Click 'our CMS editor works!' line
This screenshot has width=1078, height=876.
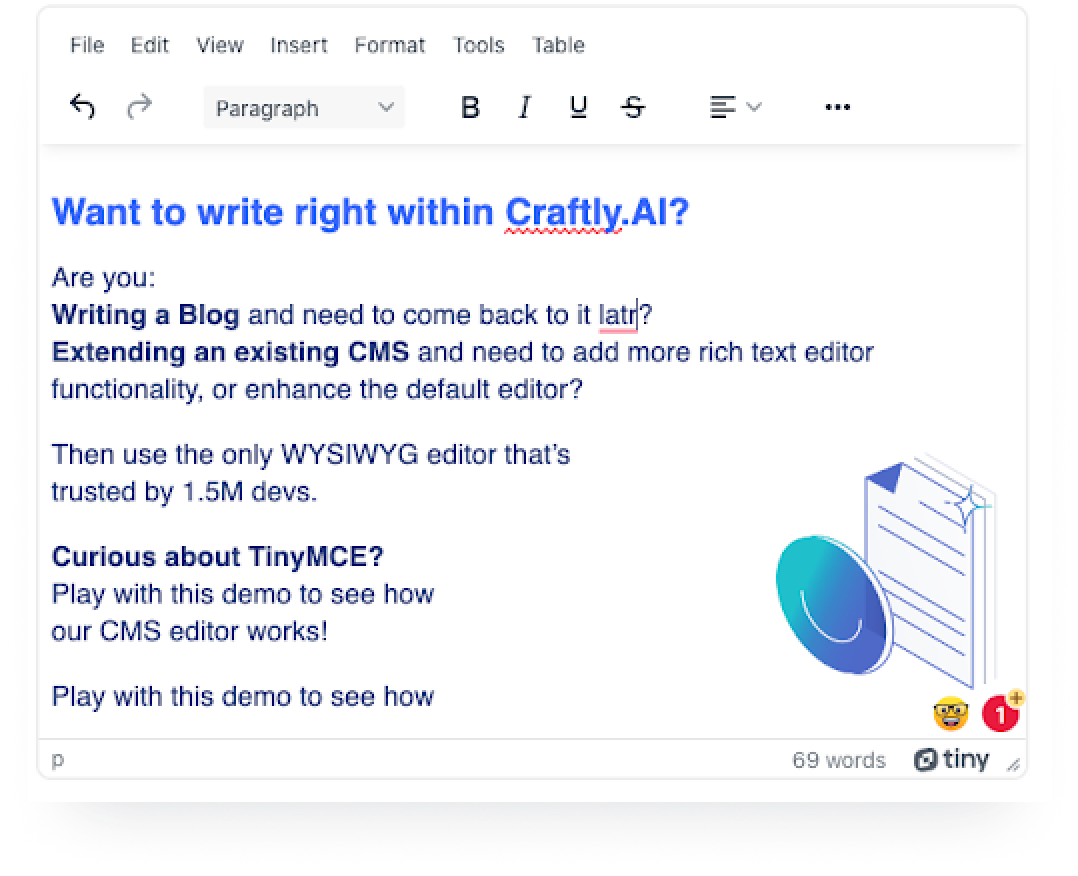(x=190, y=631)
